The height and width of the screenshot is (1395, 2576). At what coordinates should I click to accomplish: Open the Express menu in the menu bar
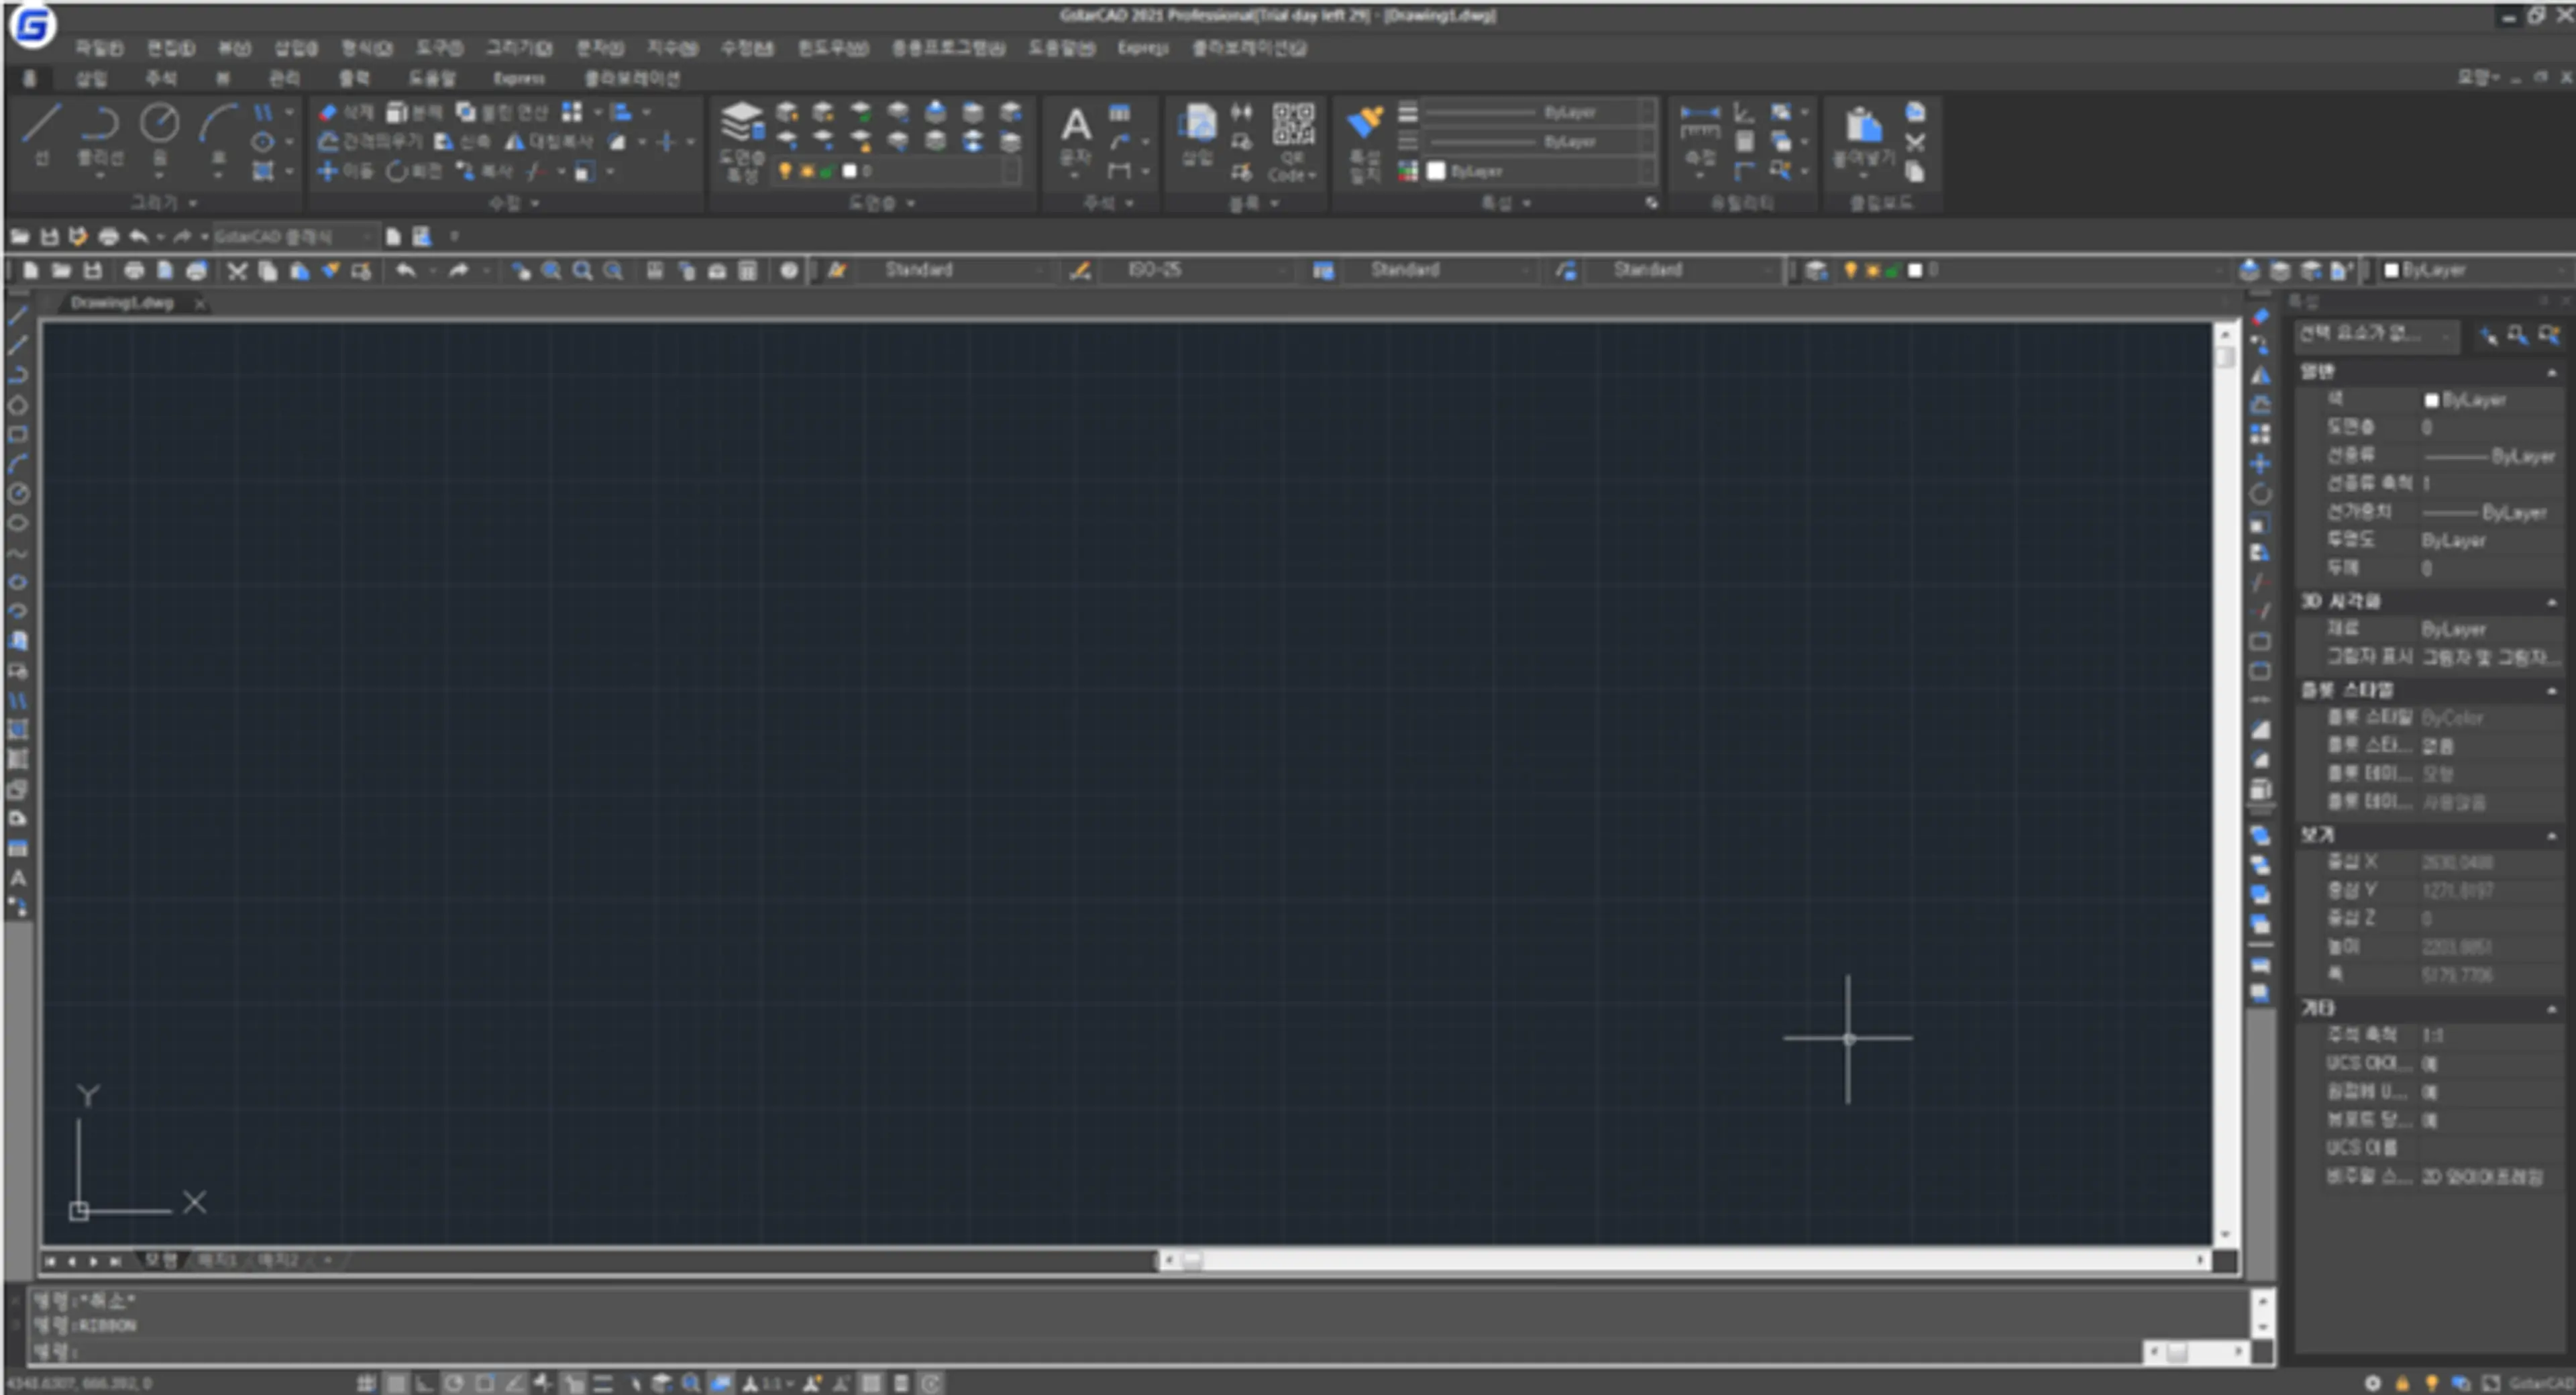click(1143, 48)
